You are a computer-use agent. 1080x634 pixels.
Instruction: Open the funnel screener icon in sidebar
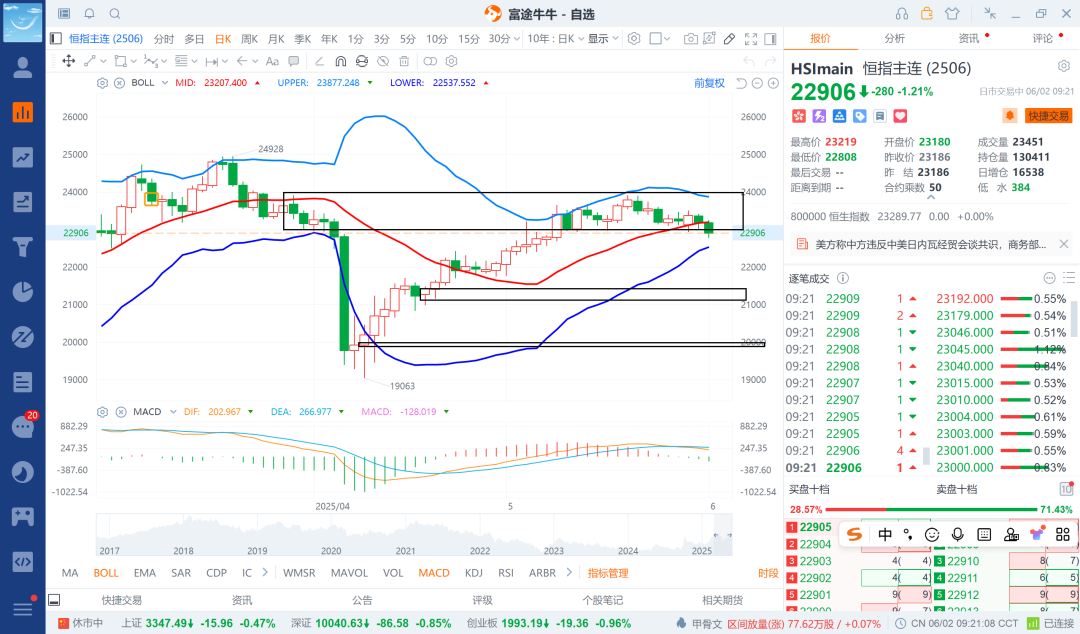(23, 247)
